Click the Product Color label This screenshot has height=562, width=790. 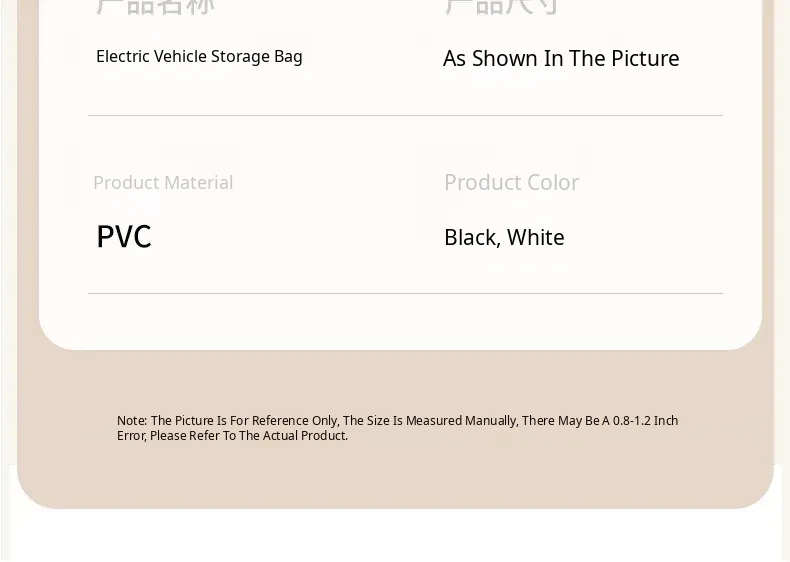(511, 182)
